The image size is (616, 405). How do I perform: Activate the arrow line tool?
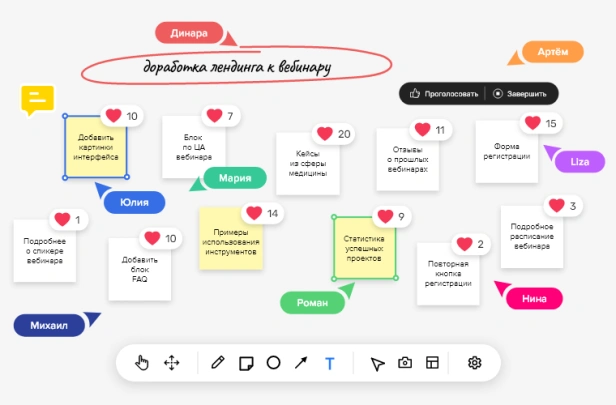click(x=301, y=363)
